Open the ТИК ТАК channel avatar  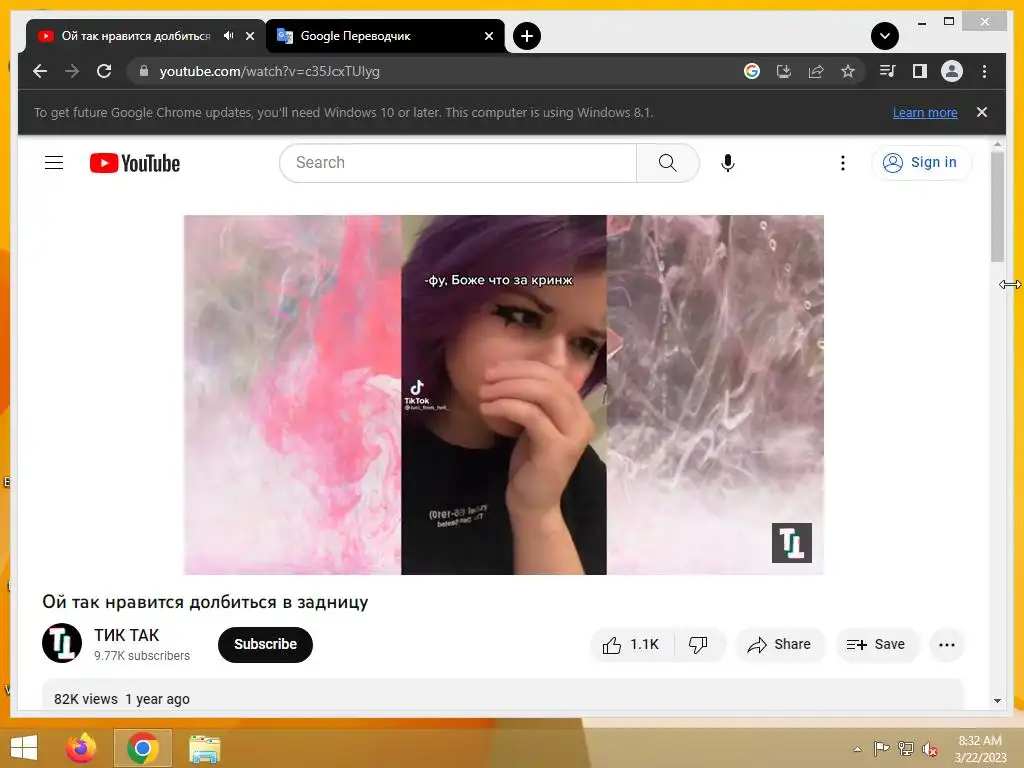tap(62, 643)
